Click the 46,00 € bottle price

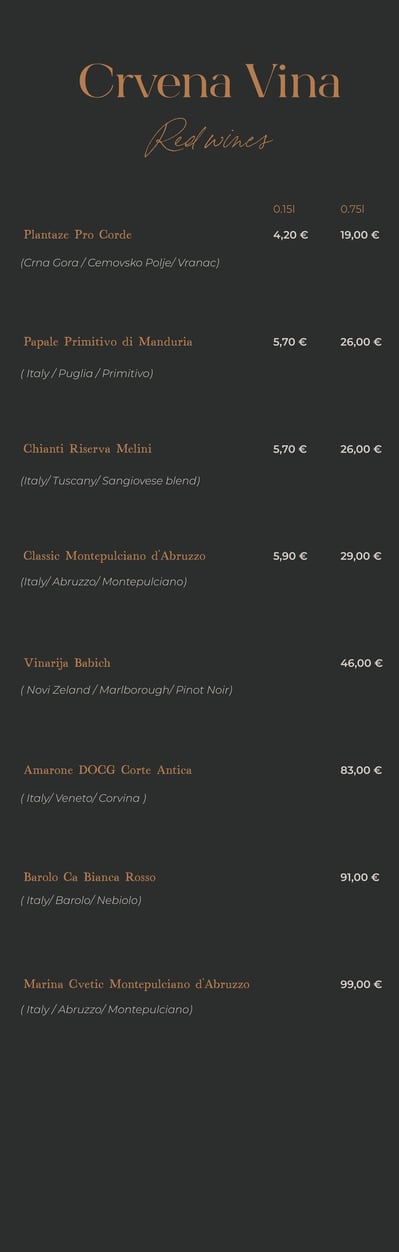(361, 663)
